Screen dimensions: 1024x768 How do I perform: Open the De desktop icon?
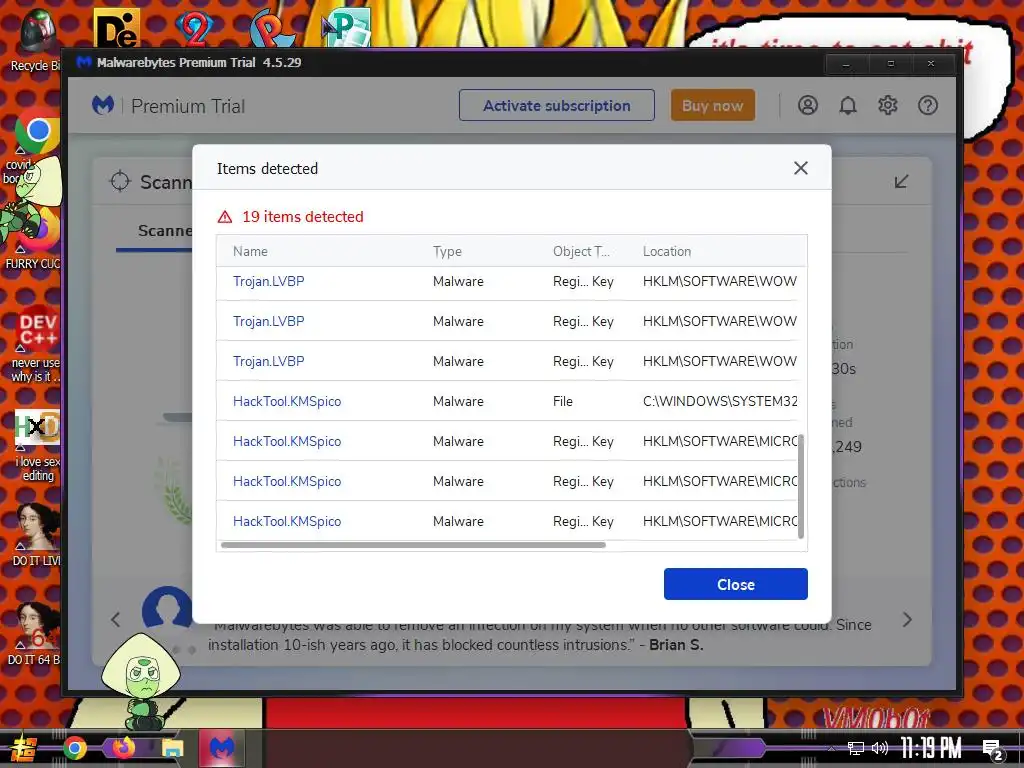click(116, 29)
